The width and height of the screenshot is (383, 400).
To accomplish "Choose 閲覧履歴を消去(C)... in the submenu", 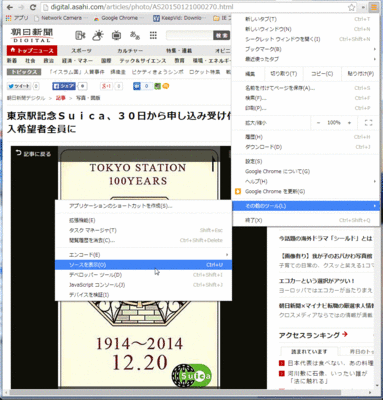I will point(143,240).
